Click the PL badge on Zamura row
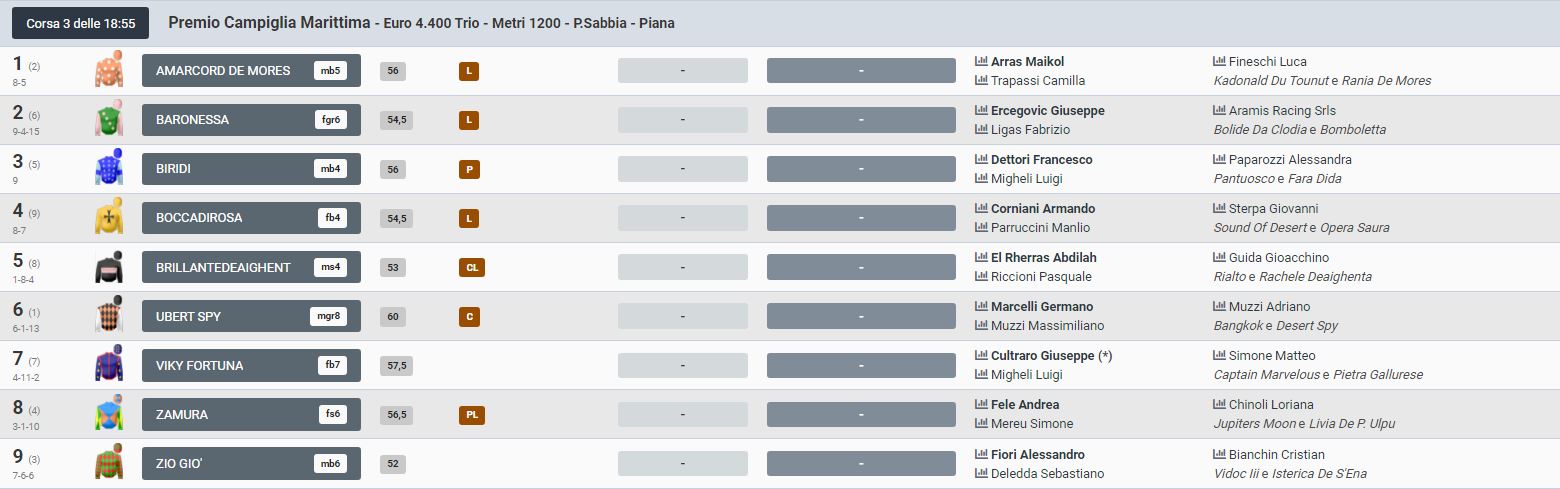Image resolution: width=1560 pixels, height=489 pixels. 471,414
